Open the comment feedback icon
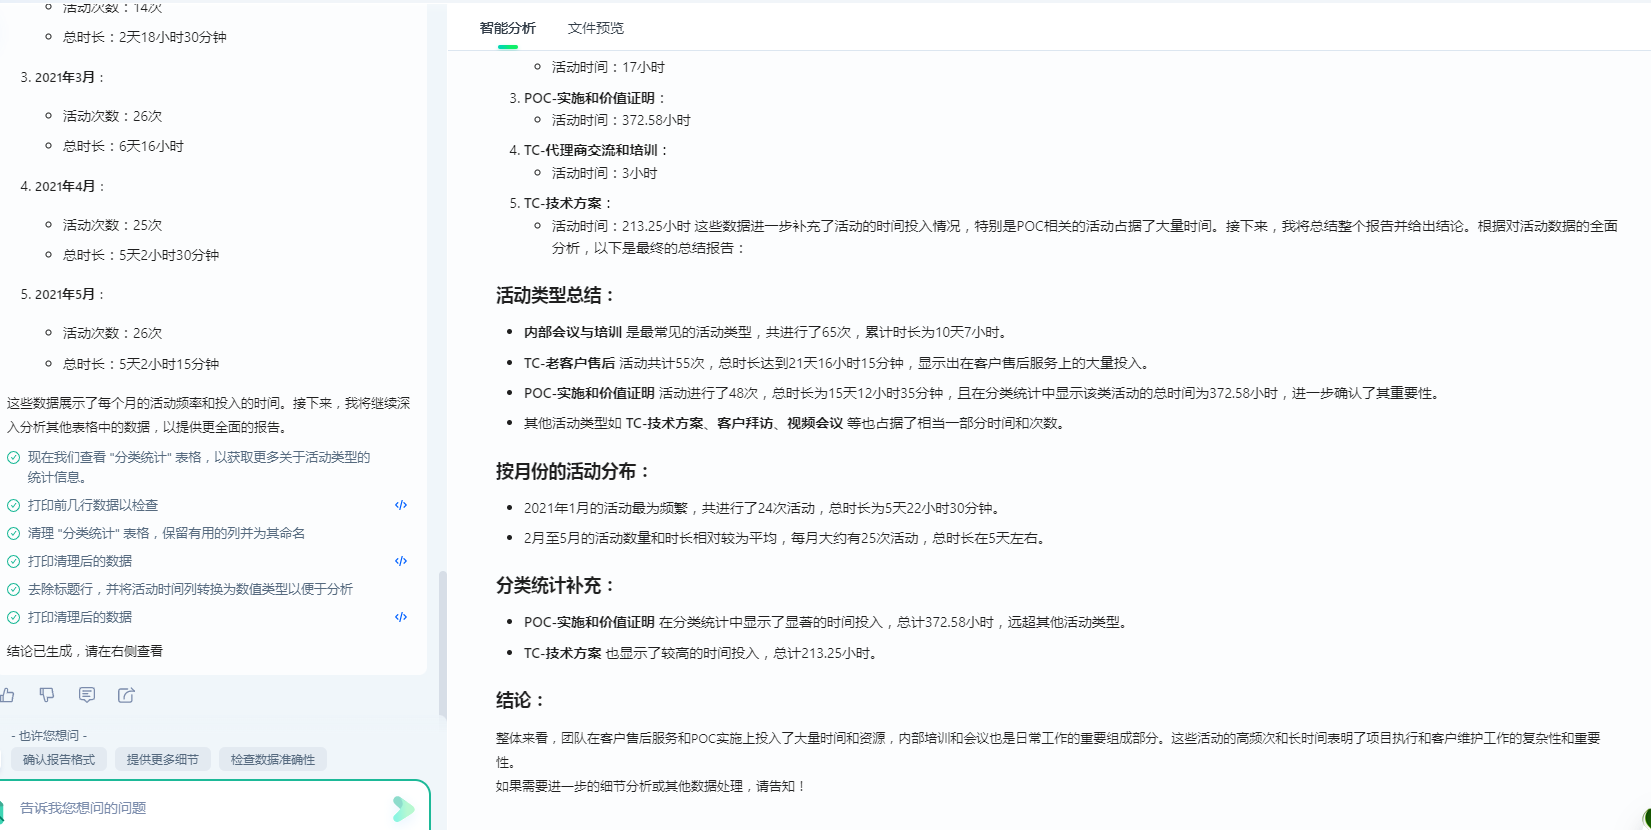Screen dimensions: 1651x830 coord(87,695)
